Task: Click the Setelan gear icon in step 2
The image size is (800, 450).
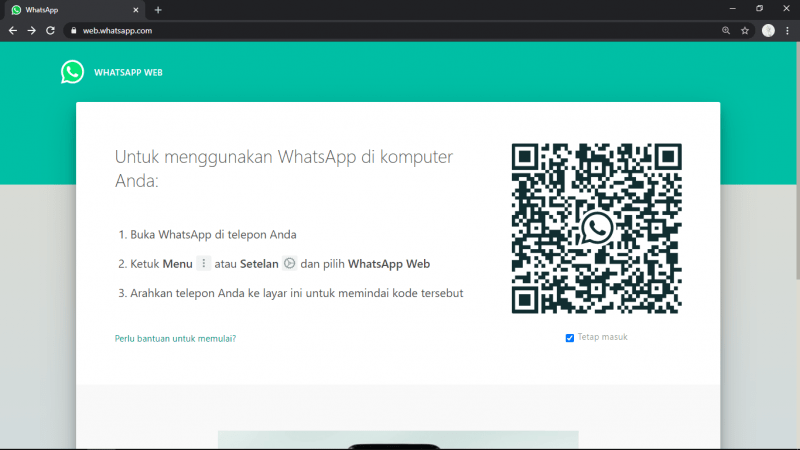Action: 289,263
